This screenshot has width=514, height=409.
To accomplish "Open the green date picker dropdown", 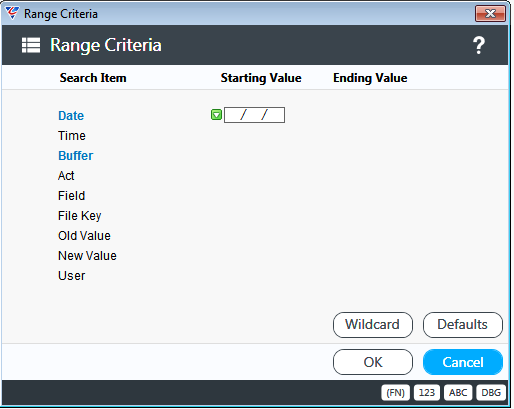I will tap(216, 115).
